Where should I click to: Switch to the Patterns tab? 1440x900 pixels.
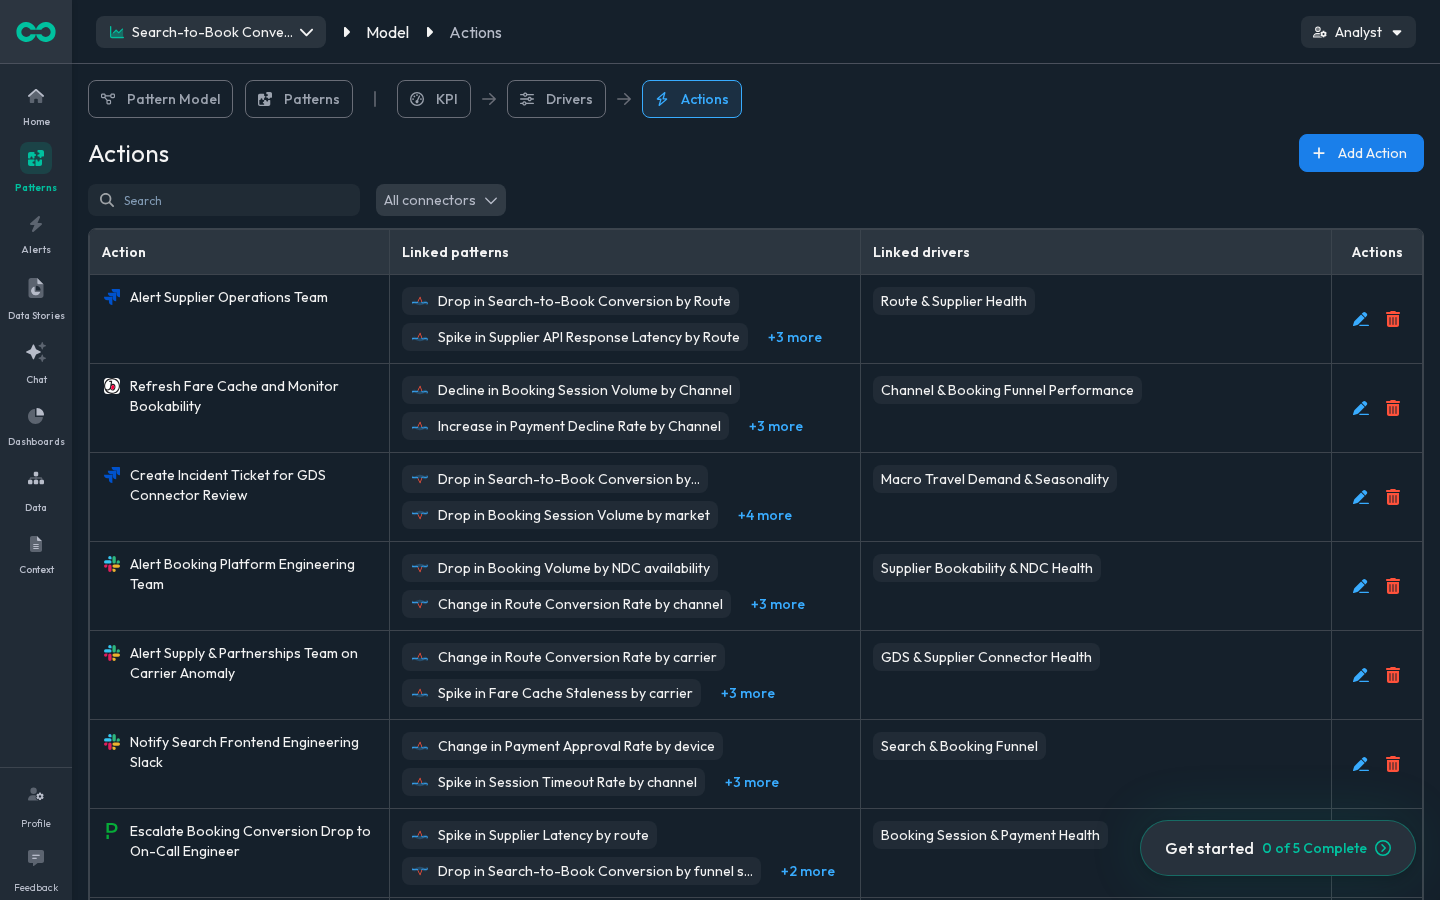[x=299, y=99]
